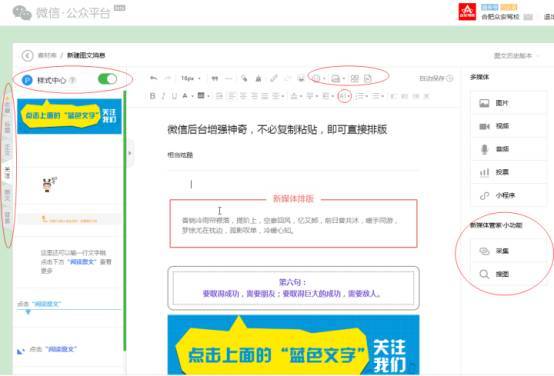Go back using the circled arrow
Image resolution: width=554 pixels, height=376 pixels.
tap(27, 55)
